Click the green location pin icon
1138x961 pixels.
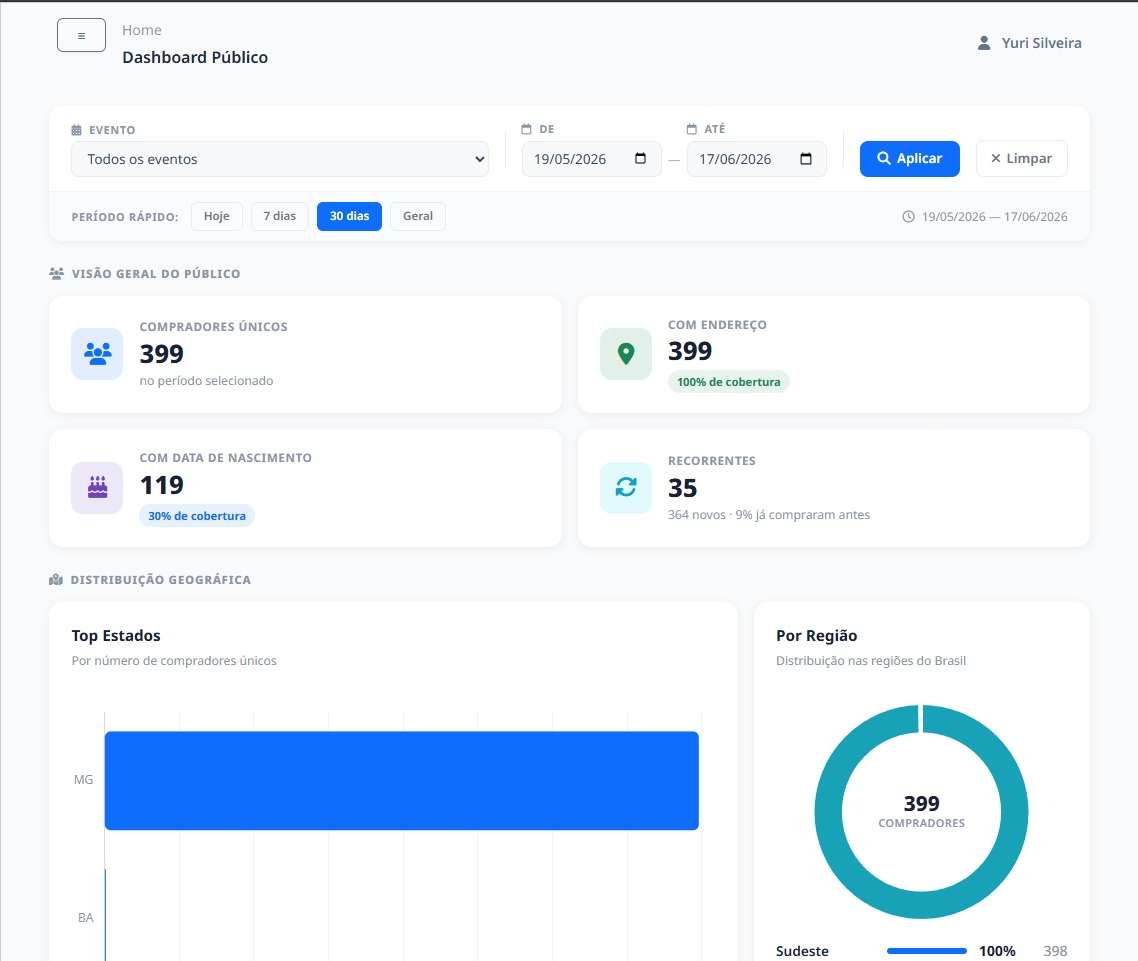pyautogui.click(x=626, y=353)
